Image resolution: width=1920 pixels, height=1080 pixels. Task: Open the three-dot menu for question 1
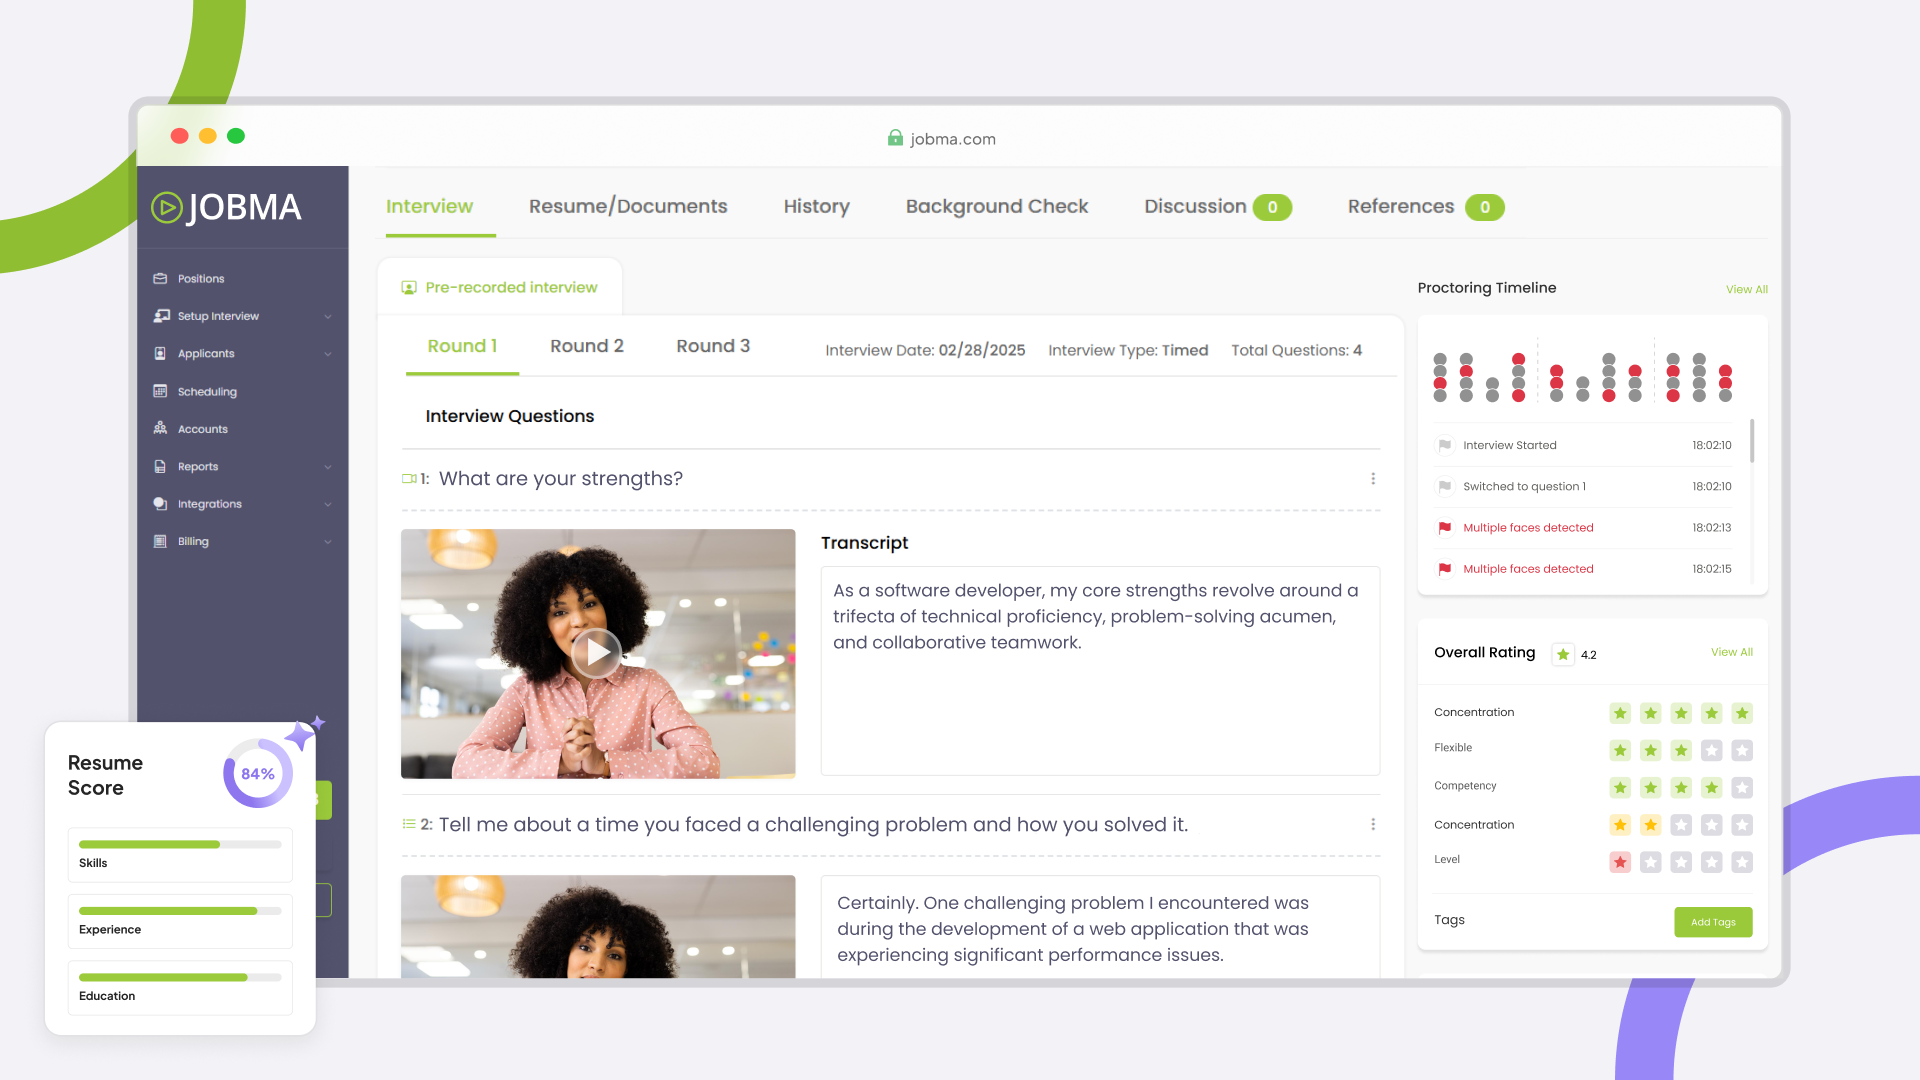[1373, 479]
